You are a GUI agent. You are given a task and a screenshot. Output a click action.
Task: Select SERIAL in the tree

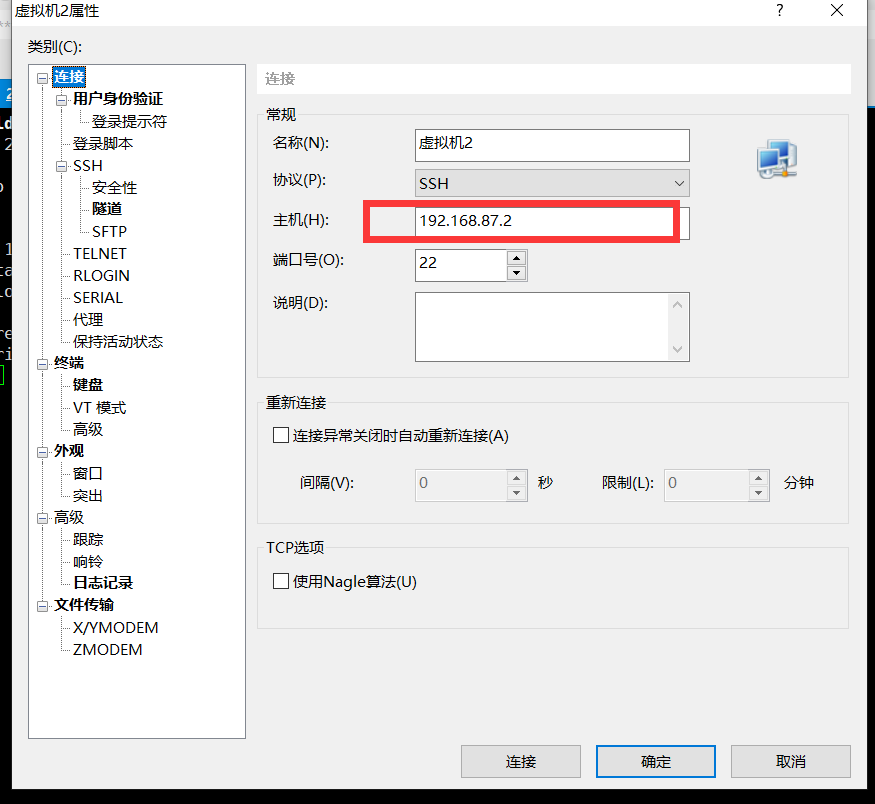pos(98,298)
